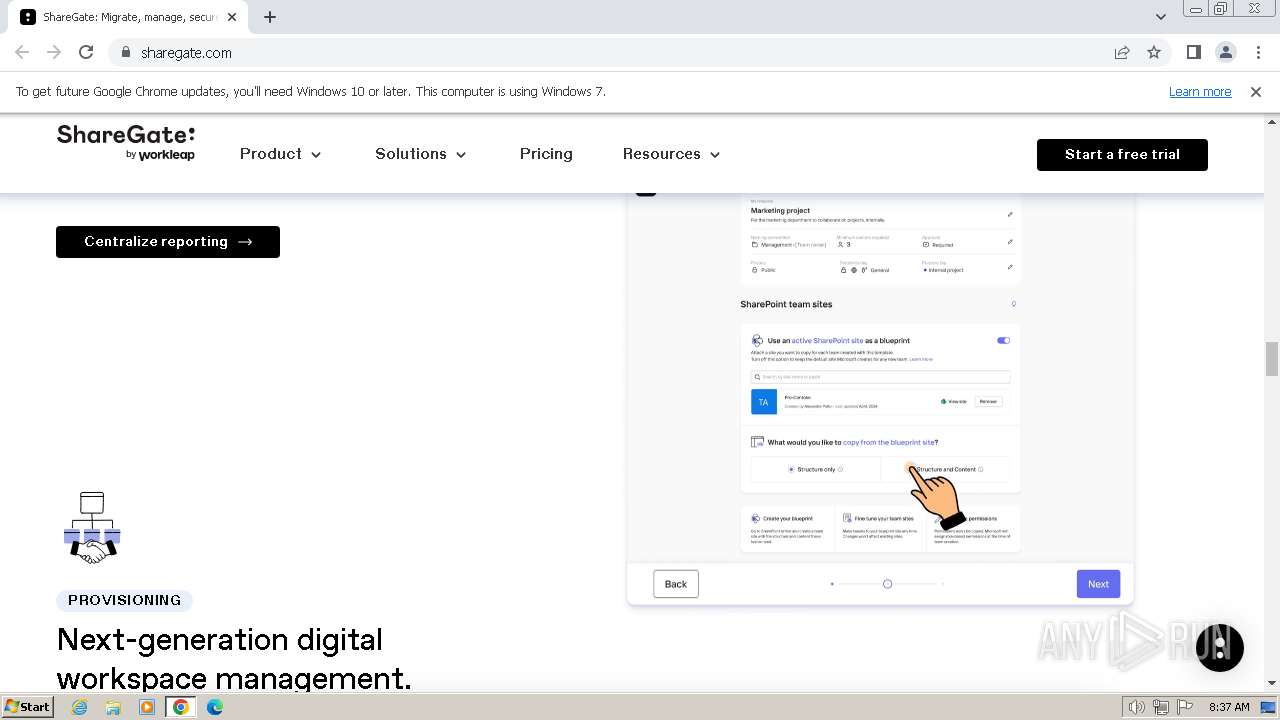Image resolution: width=1280 pixels, height=720 pixels.
Task: Open the Pricing page
Action: pos(546,154)
